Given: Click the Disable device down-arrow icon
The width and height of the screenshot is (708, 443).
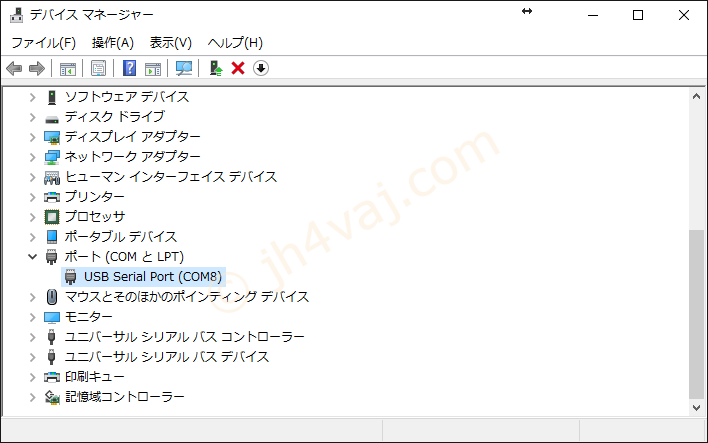Looking at the screenshot, I should click(261, 68).
